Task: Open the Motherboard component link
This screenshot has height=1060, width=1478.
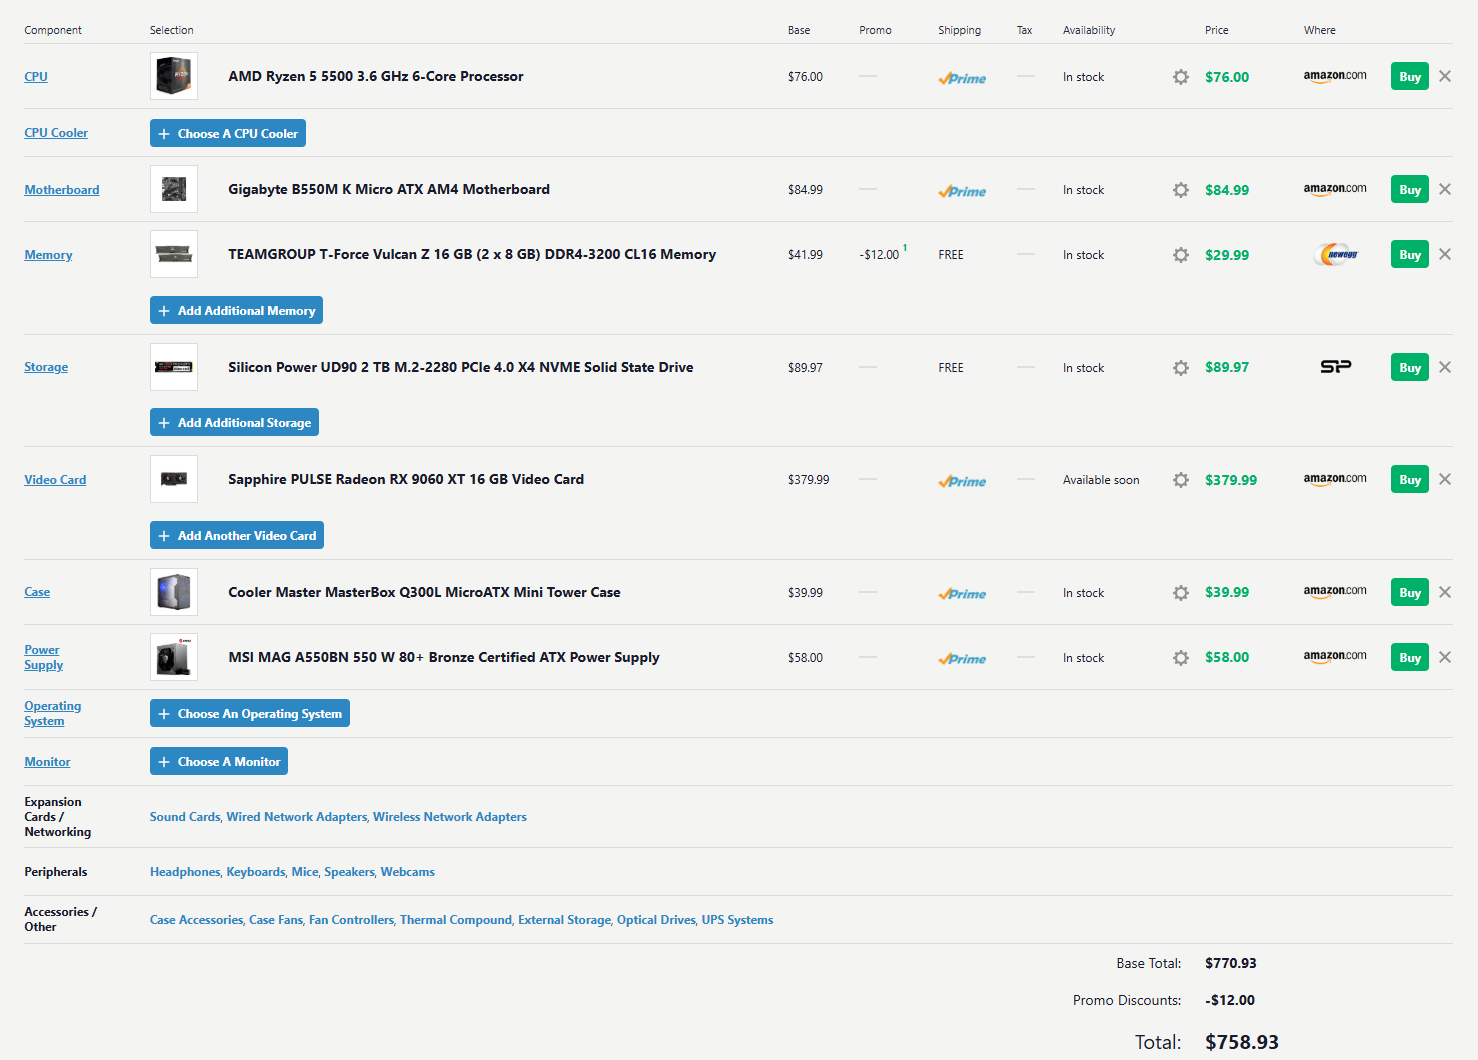Action: (x=62, y=189)
